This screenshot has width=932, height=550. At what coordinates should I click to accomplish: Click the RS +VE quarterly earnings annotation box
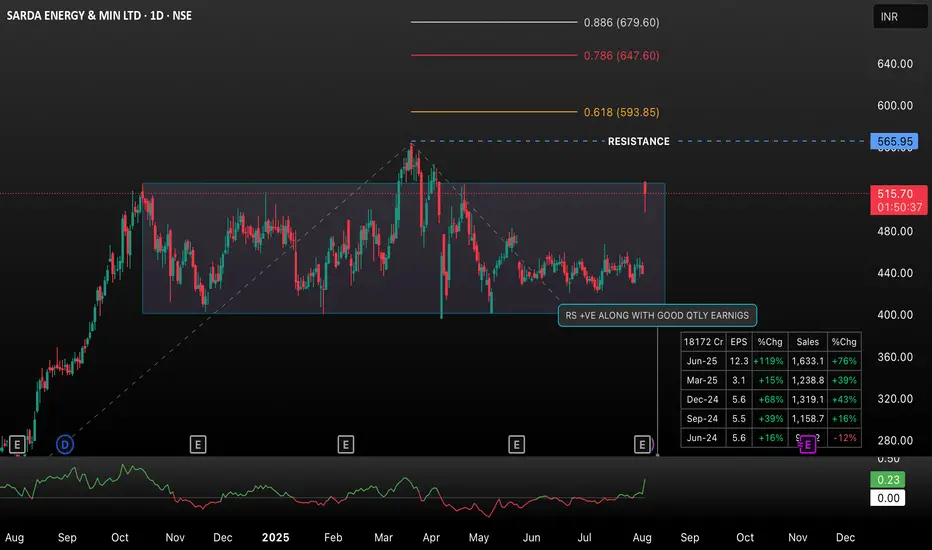coord(657,316)
